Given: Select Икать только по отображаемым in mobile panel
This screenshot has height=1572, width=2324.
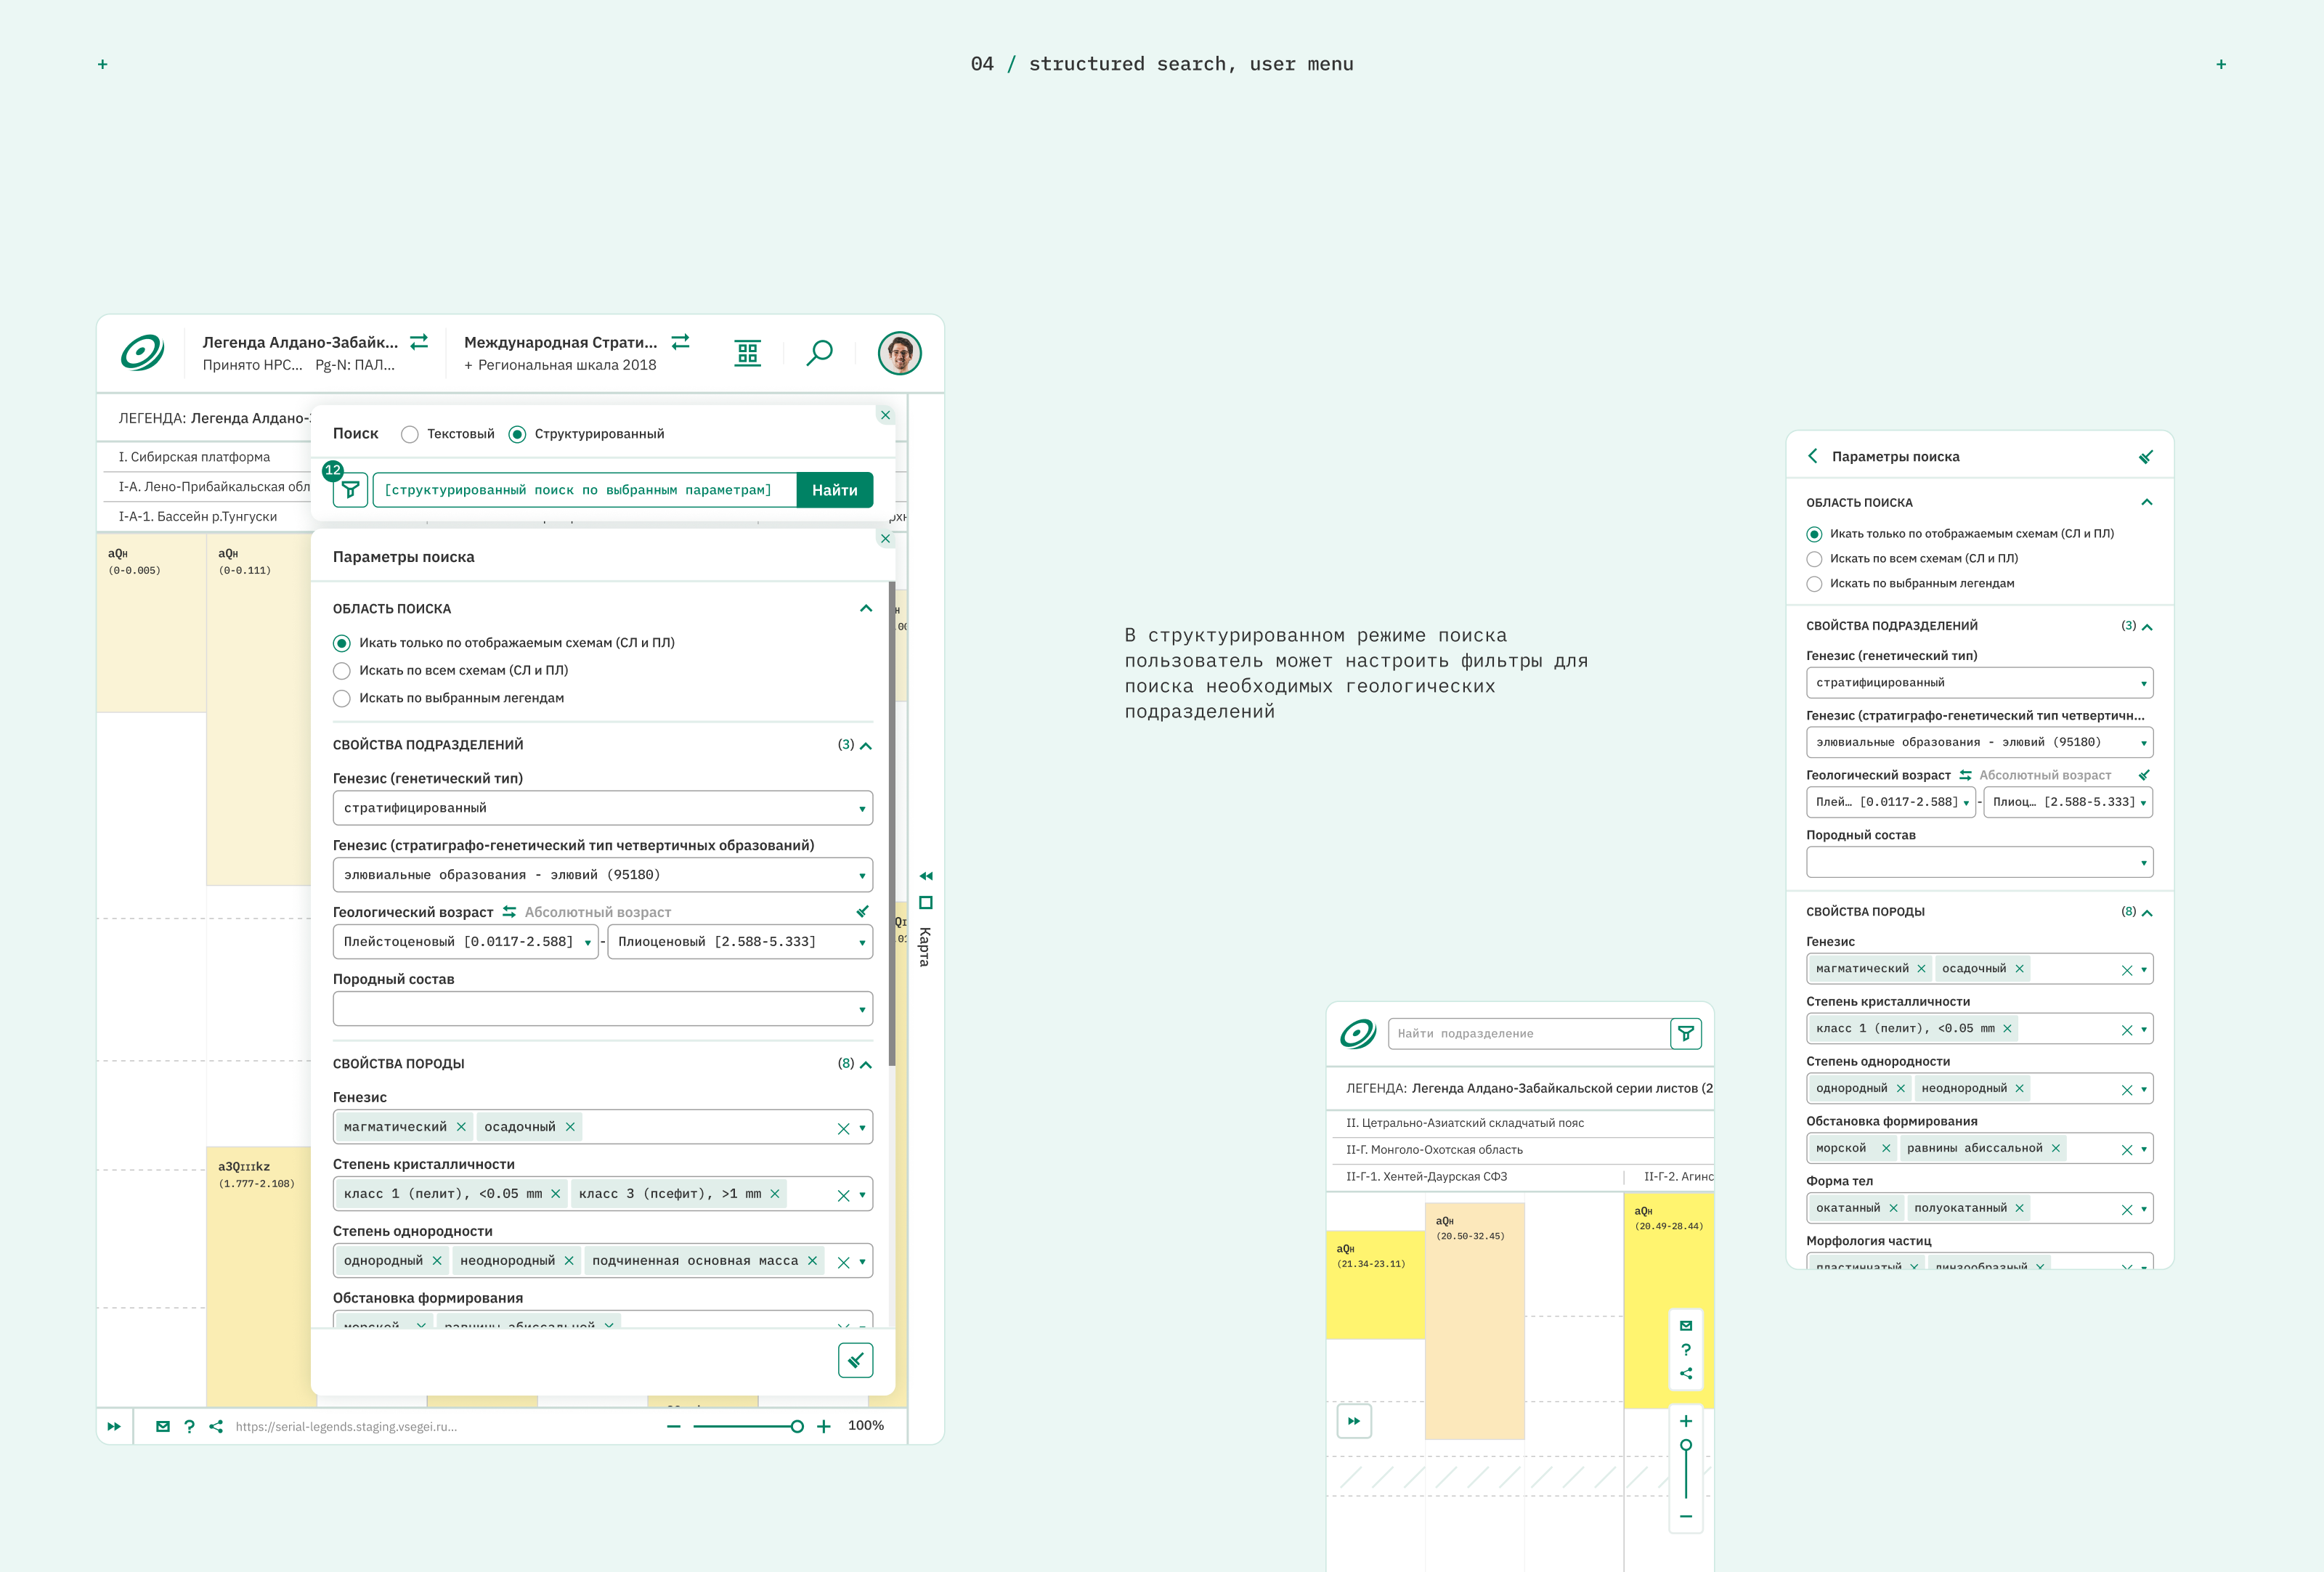Looking at the screenshot, I should point(1961,533).
